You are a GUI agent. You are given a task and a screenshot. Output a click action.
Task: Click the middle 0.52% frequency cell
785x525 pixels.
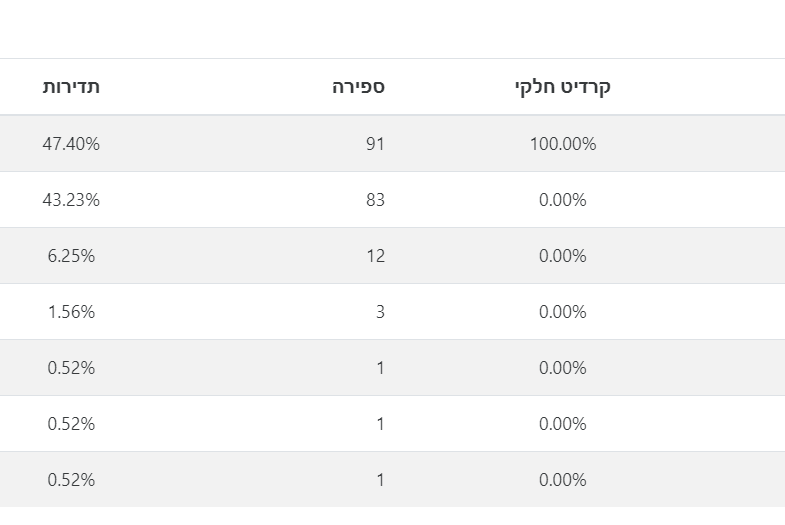click(x=71, y=424)
